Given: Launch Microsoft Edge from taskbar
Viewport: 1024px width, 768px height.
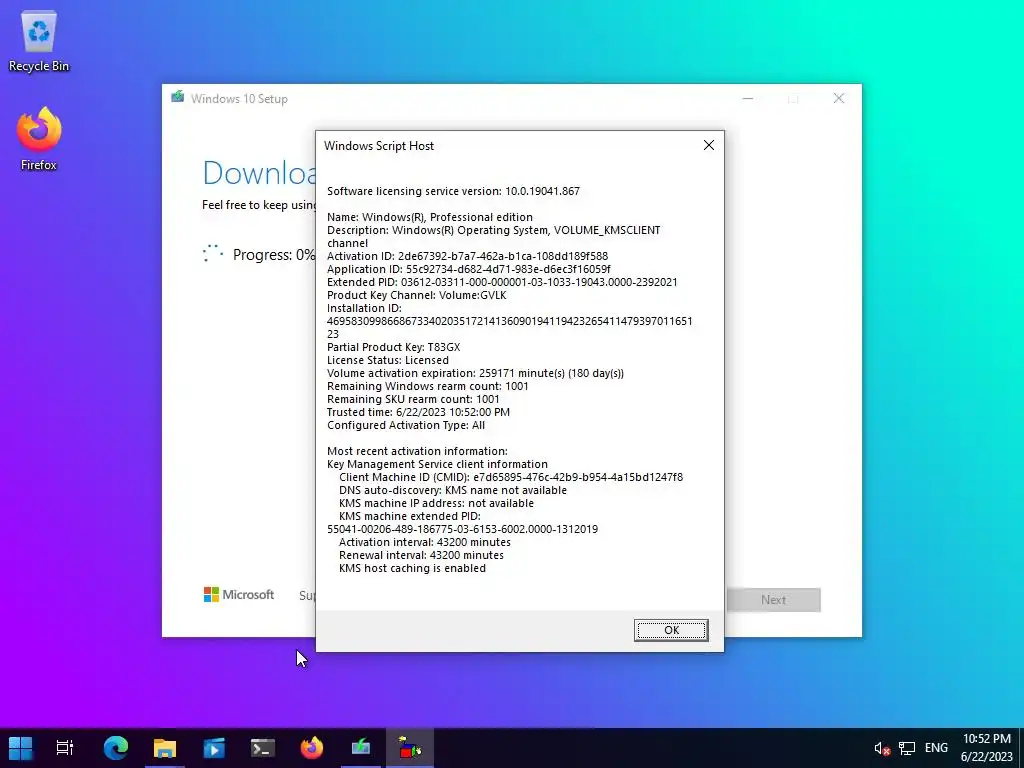Looking at the screenshot, I should 116,748.
